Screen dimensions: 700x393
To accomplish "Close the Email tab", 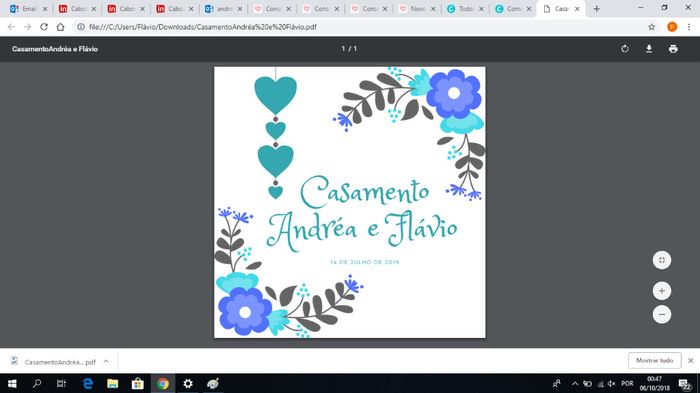I will (x=45, y=8).
